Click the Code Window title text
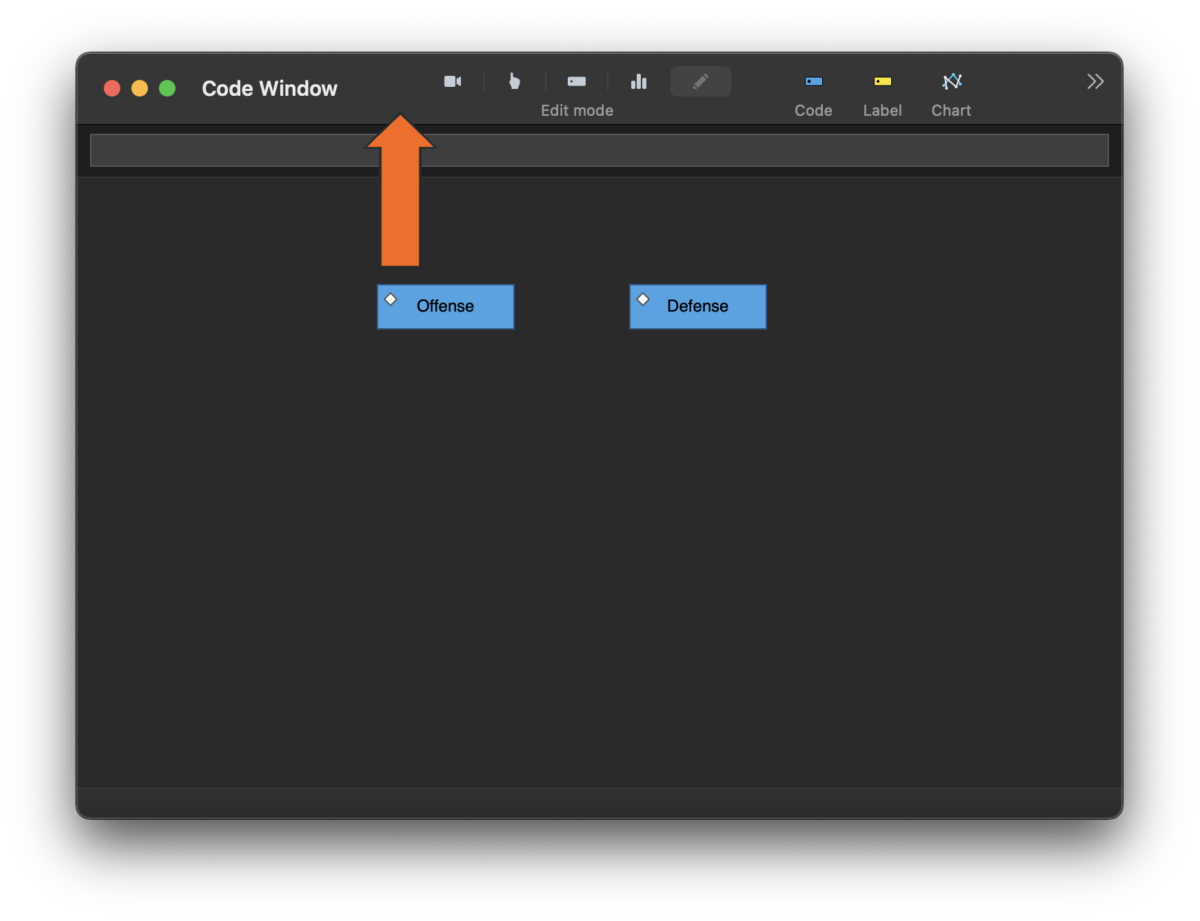1200x921 pixels. tap(269, 88)
